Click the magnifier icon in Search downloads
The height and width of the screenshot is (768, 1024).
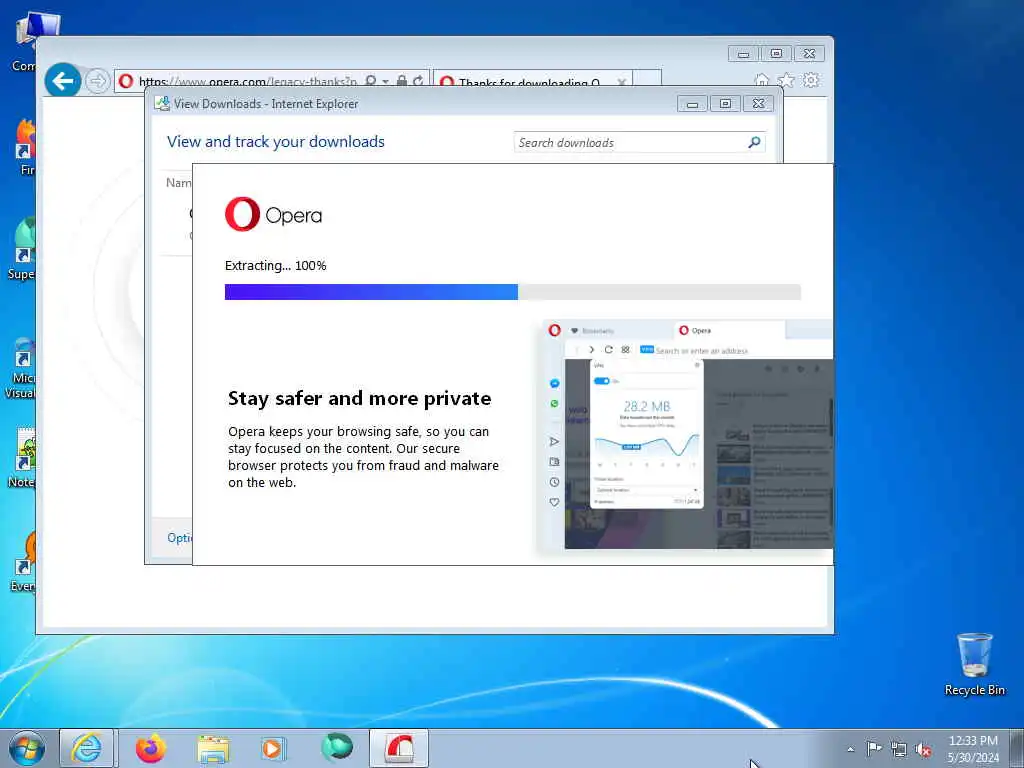pos(754,142)
